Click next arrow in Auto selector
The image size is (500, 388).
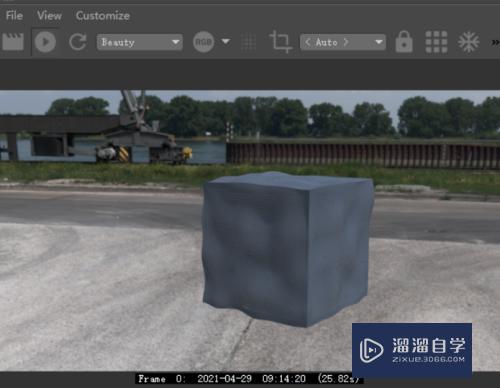[x=346, y=42]
